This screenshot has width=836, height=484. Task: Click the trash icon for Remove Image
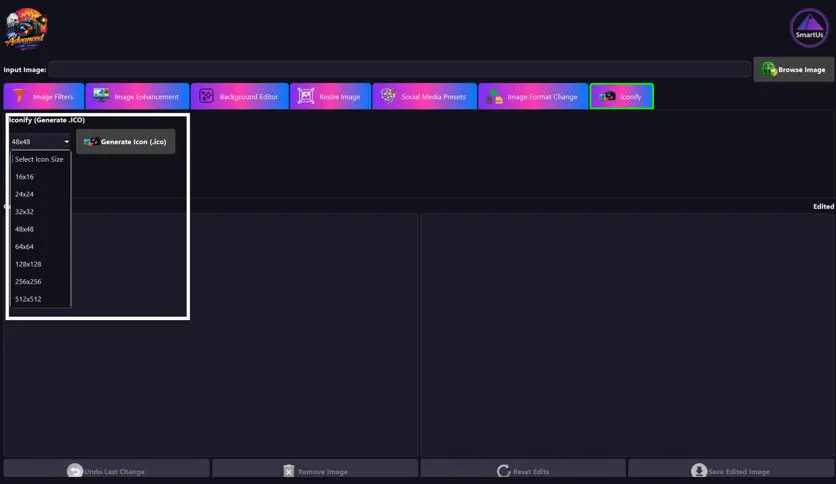point(288,471)
